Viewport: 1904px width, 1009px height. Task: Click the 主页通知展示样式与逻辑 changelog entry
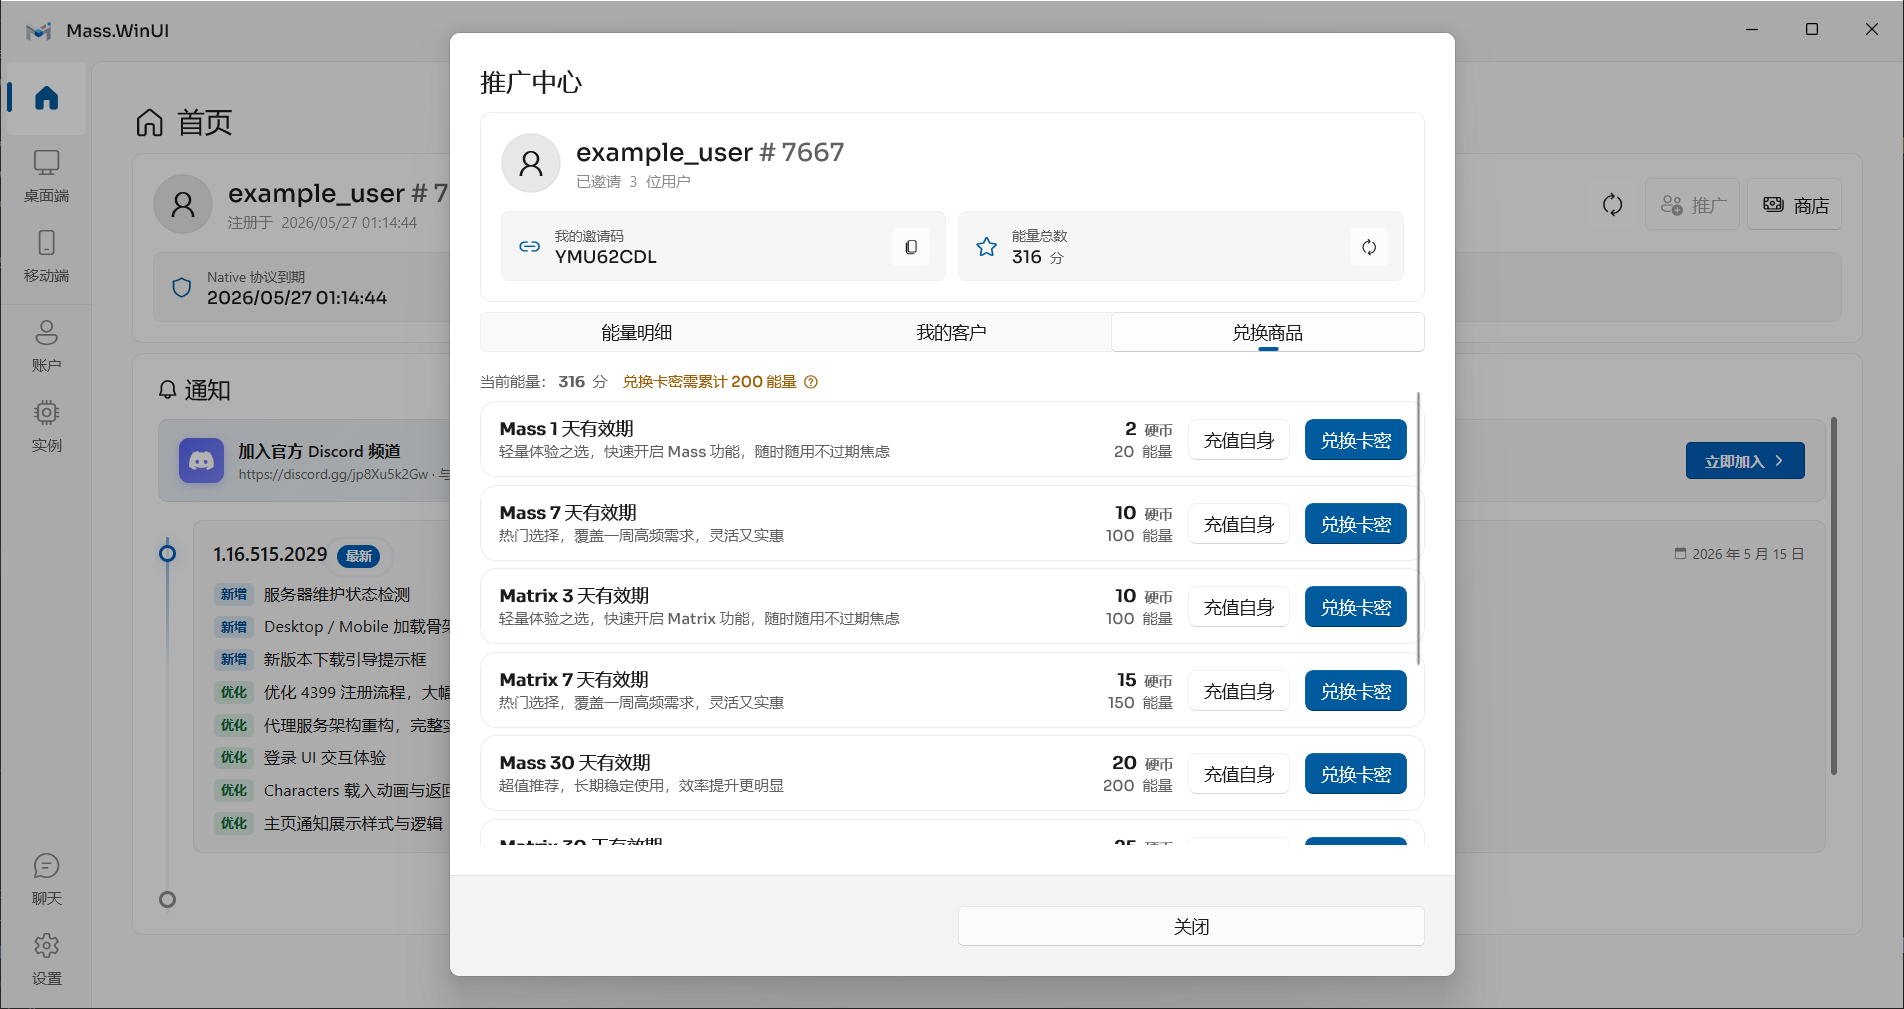coord(353,824)
